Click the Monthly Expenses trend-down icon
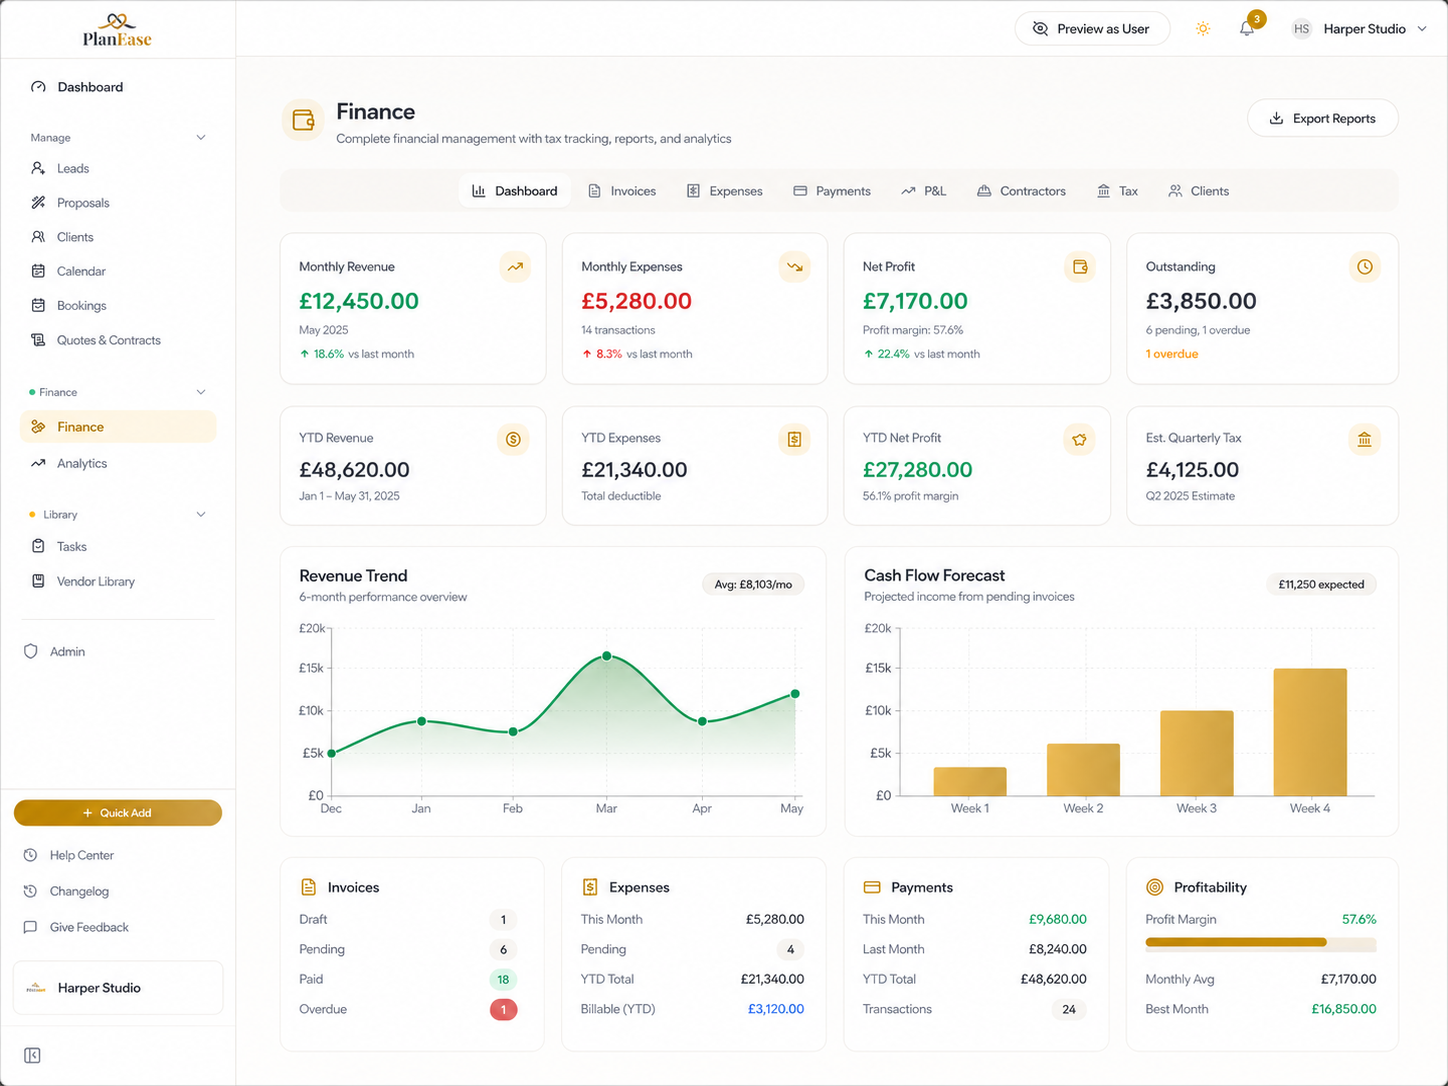Viewport: 1448px width, 1086px height. (795, 267)
